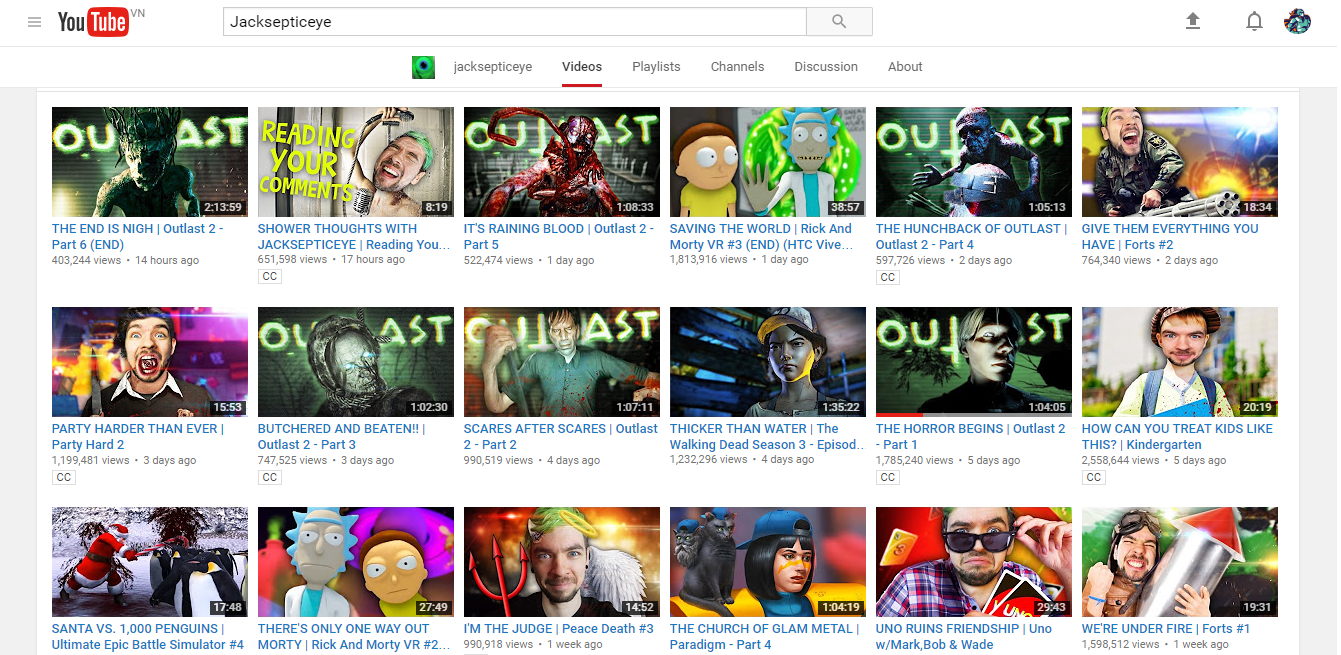
Task: Click title 'SAVING THE WORLD | Rick And Morty VR'
Action: click(762, 236)
